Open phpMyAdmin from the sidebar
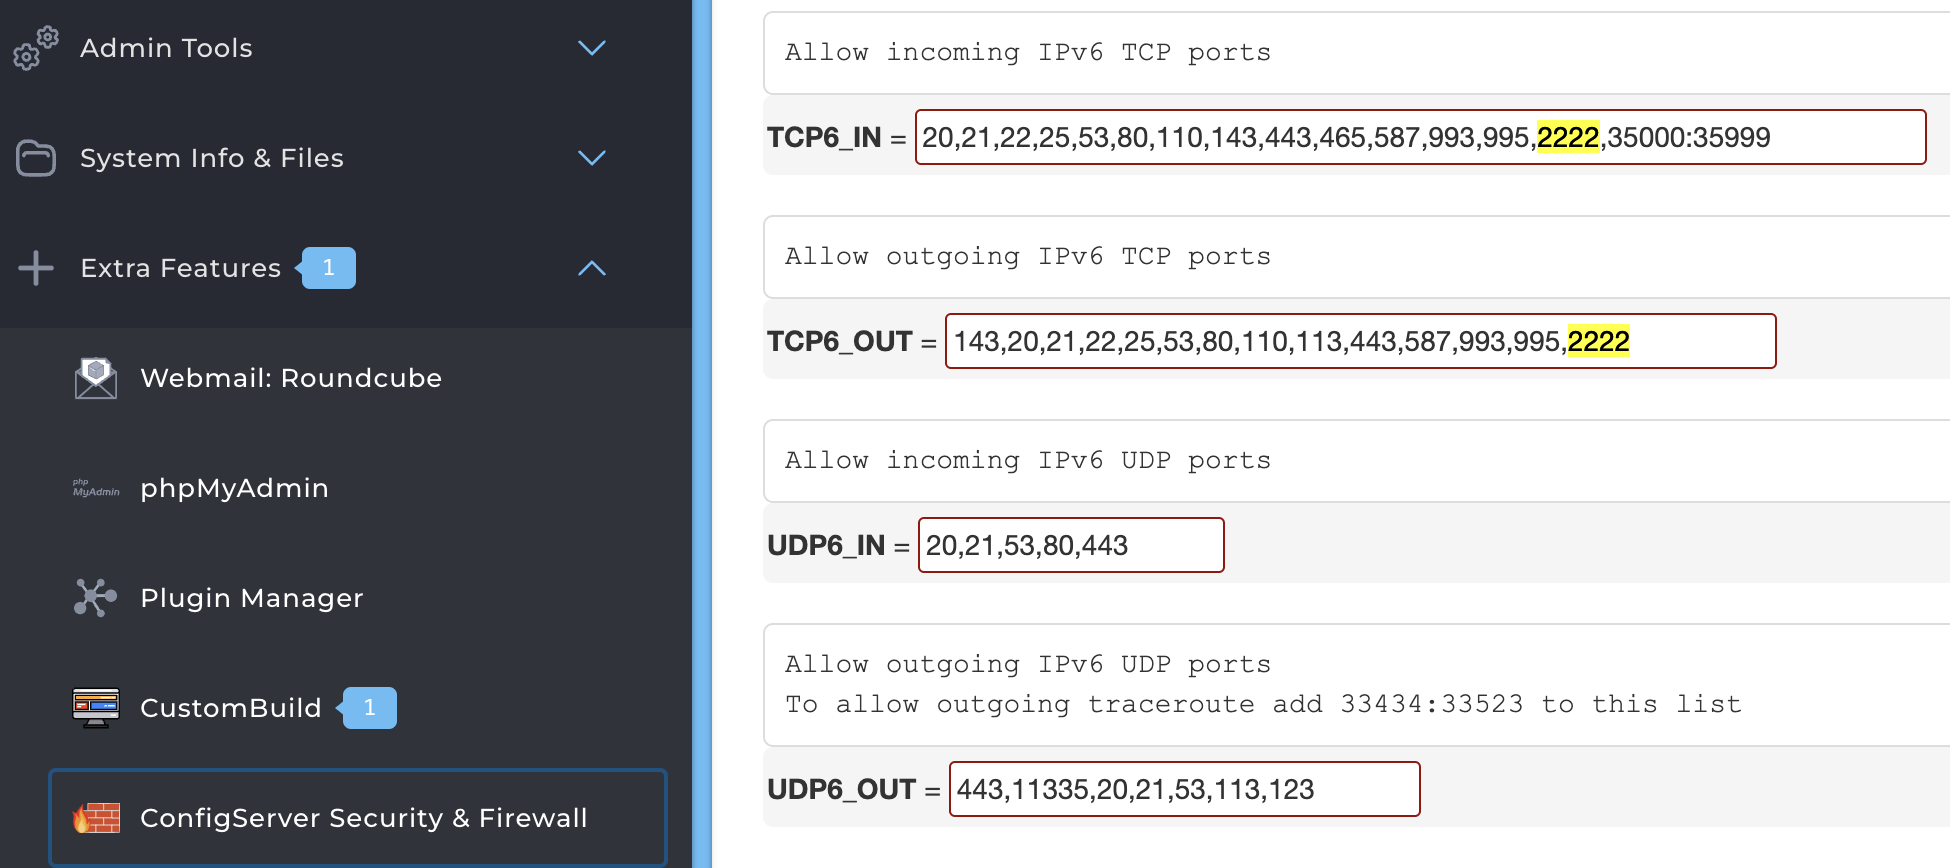Screen dimensions: 1950x868 coord(234,488)
